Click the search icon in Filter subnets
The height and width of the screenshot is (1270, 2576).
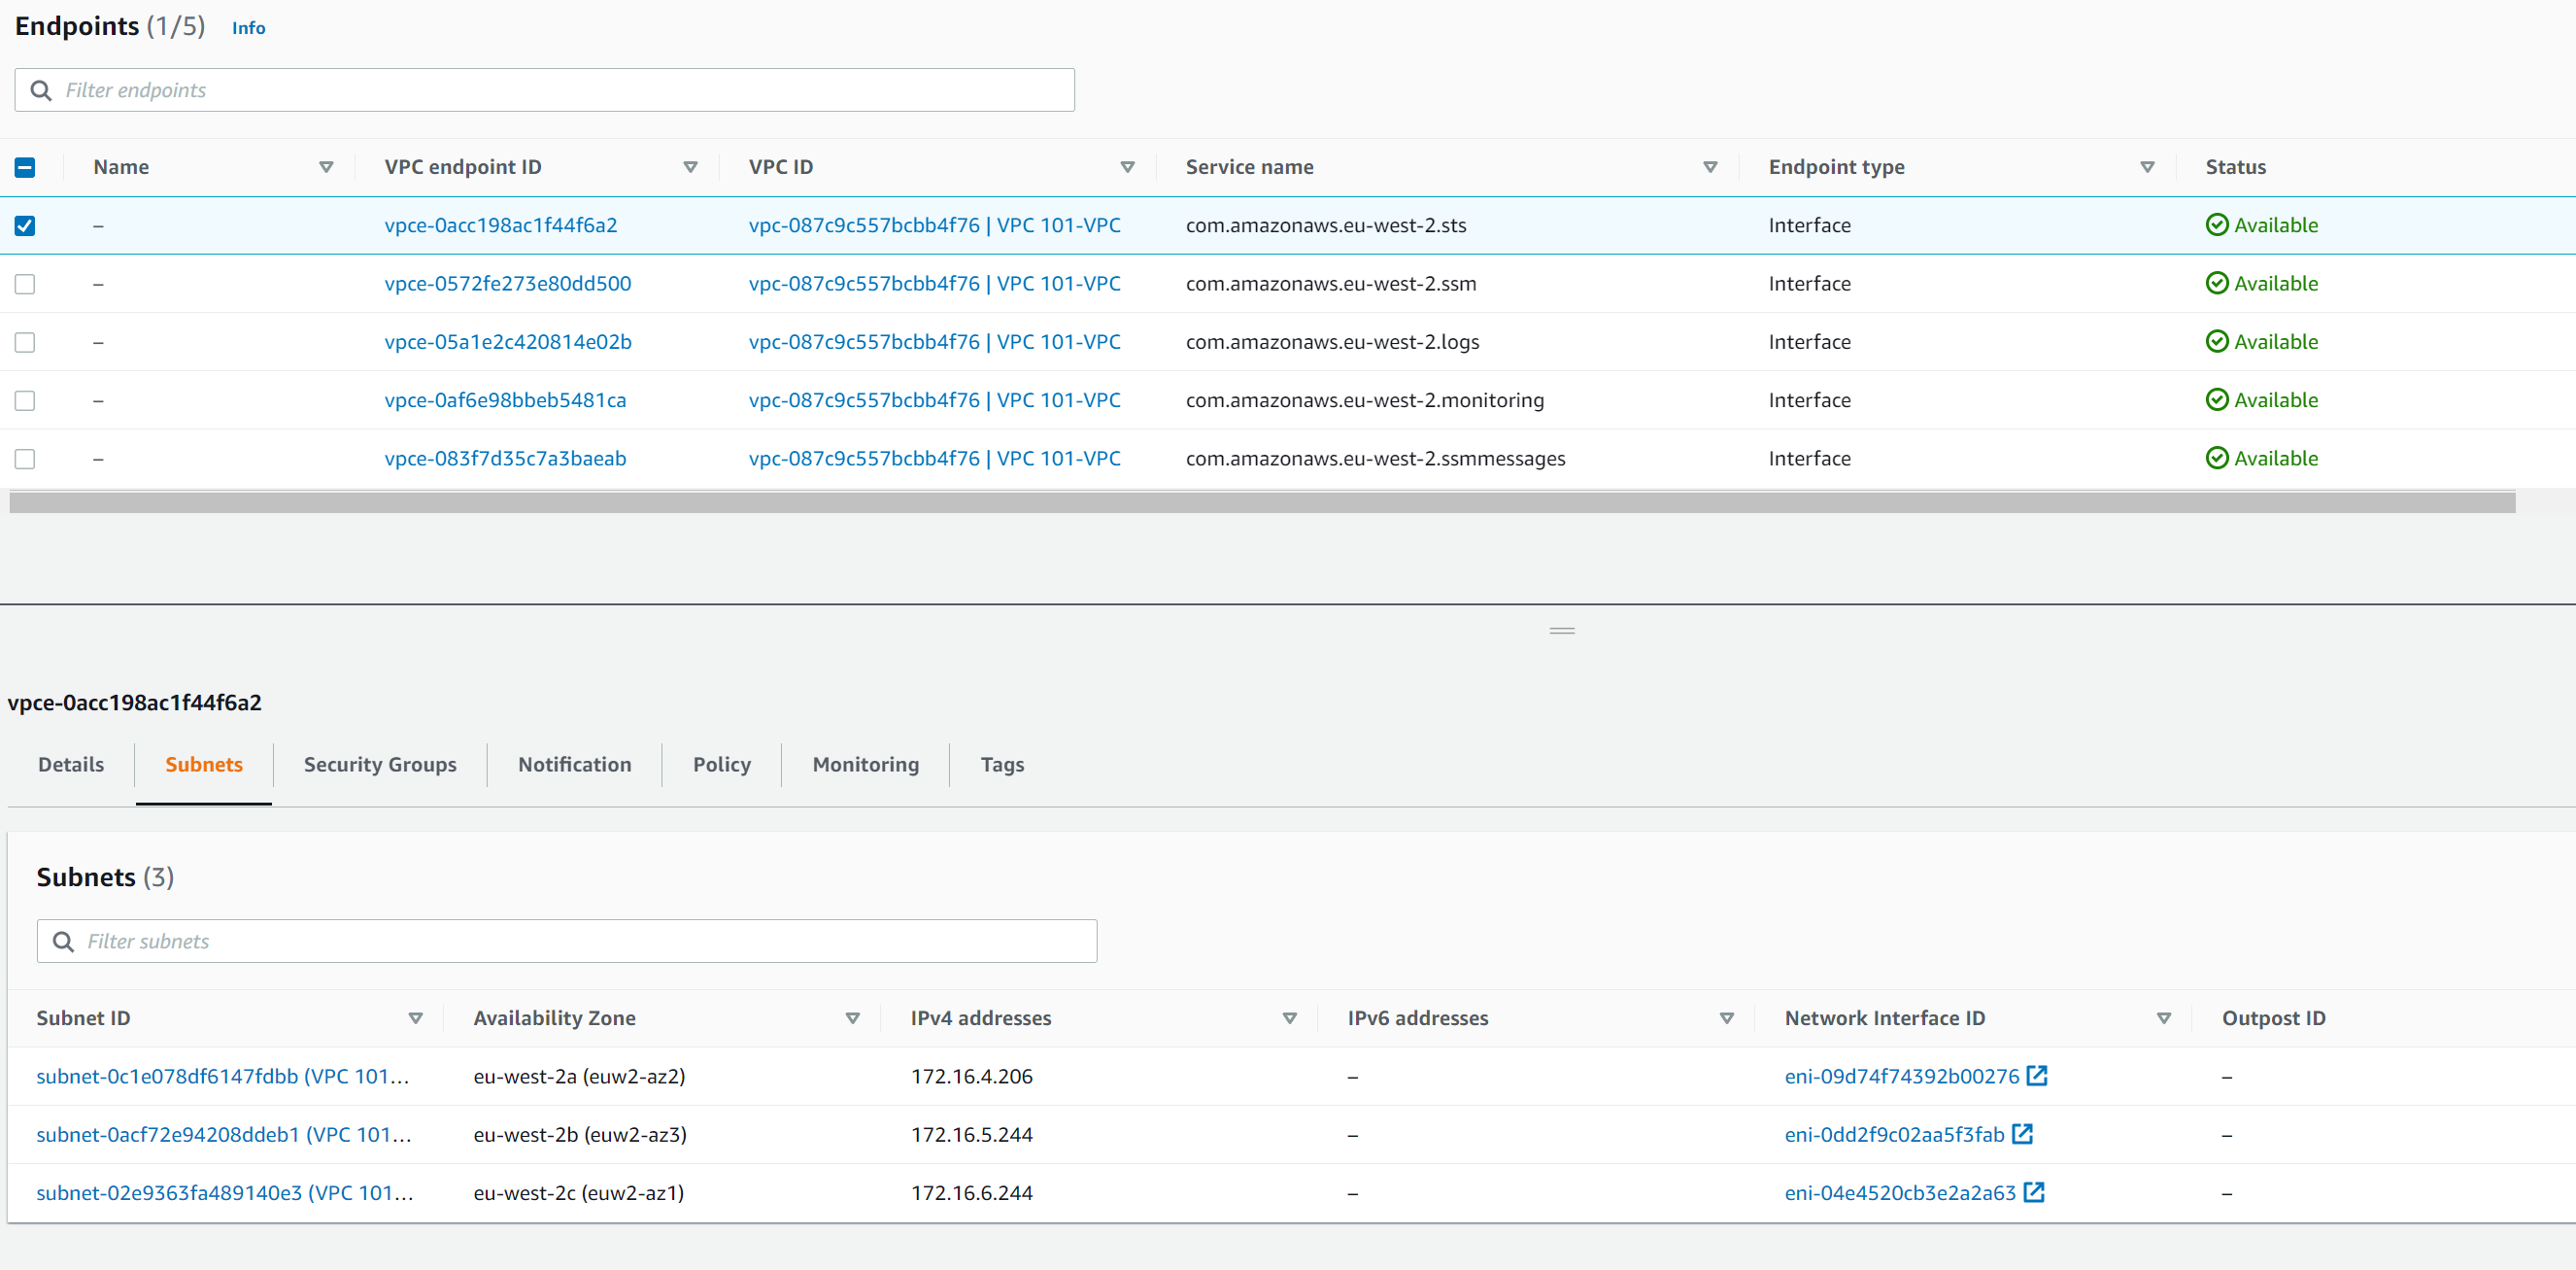click(x=63, y=942)
